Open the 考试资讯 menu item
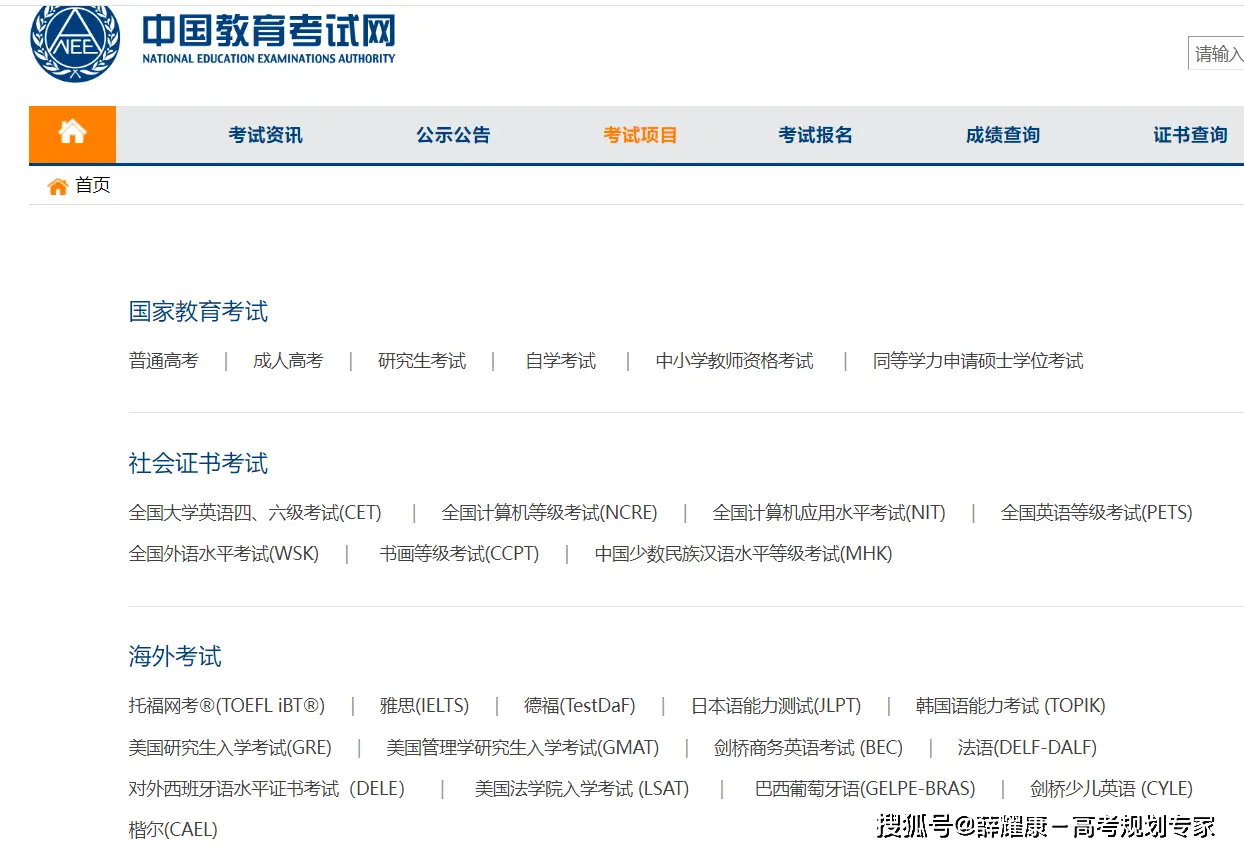This screenshot has width=1244, height=852. (x=264, y=134)
